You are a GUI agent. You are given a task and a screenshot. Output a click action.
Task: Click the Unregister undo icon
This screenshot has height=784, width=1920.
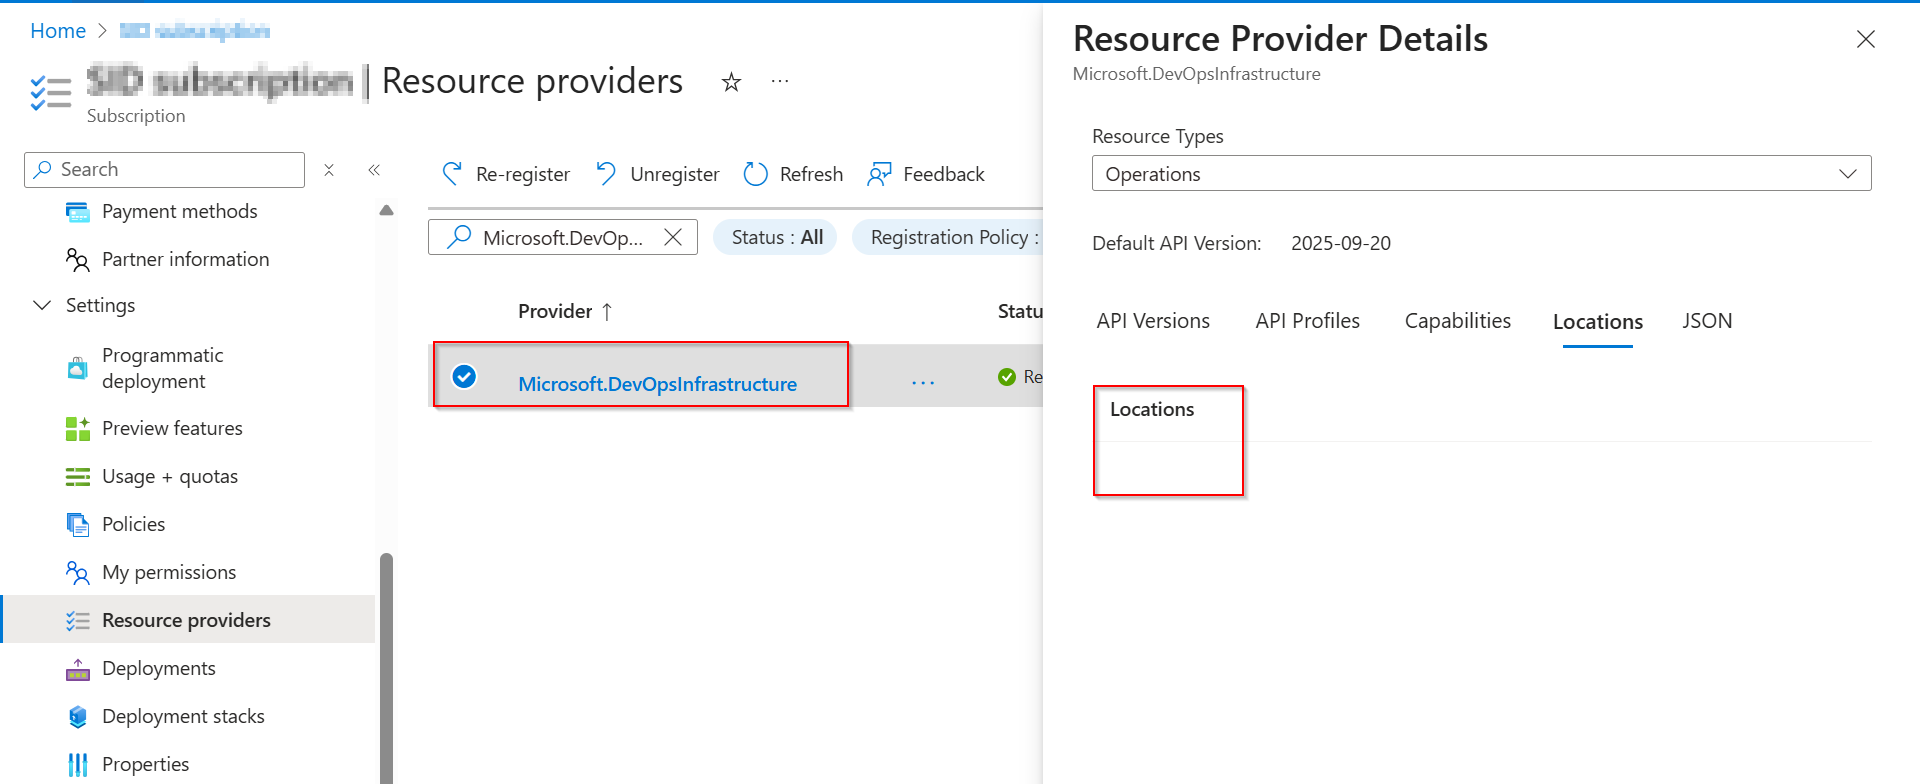tap(606, 174)
